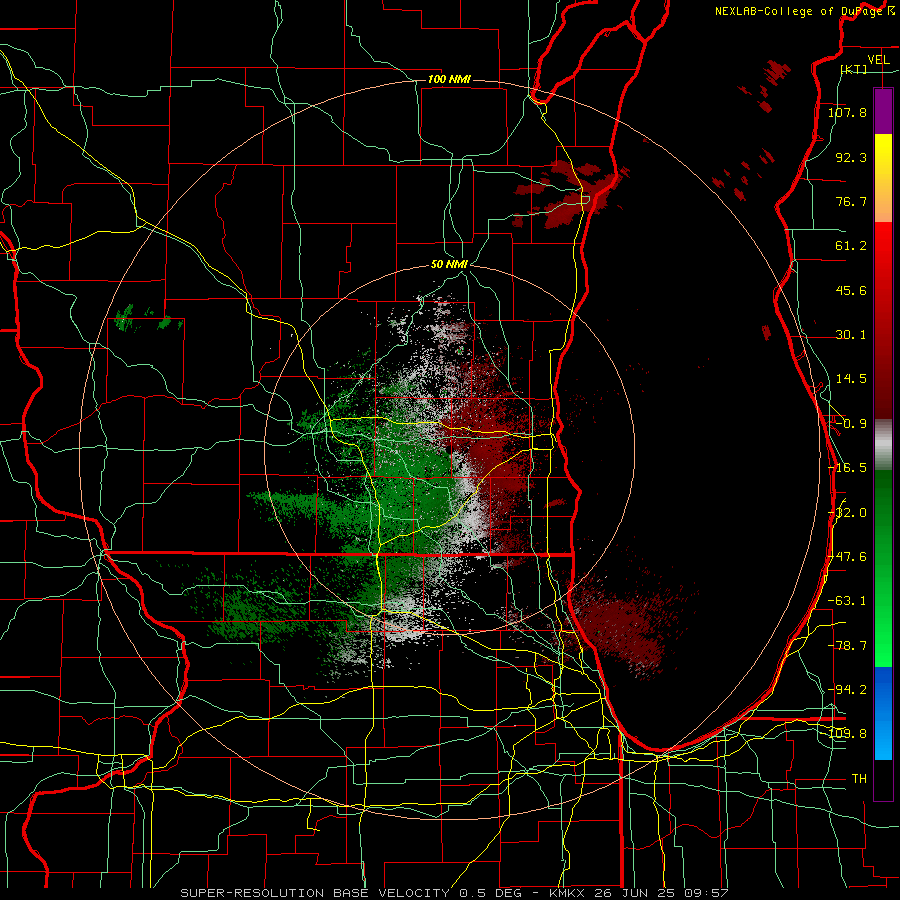Click the 61.2 velocity label
This screenshot has height=900, width=900.
tap(851, 246)
